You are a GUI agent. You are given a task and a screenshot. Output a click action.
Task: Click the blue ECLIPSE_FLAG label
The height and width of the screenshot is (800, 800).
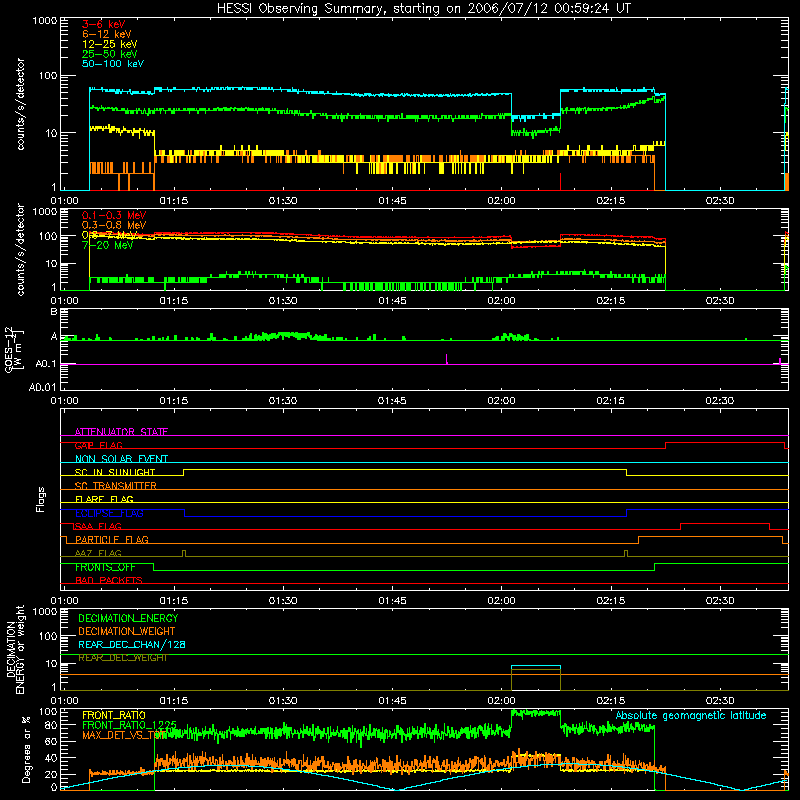109,513
